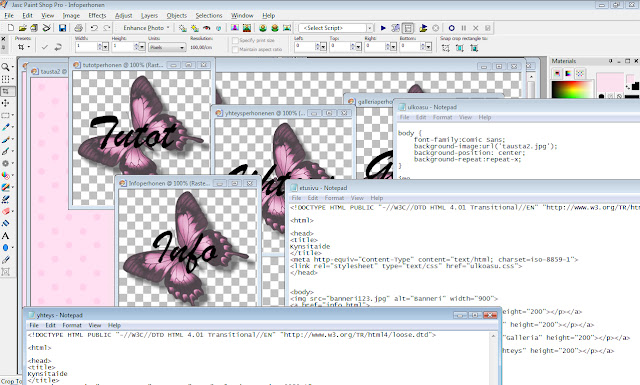Open the Edit menu in ulkoasu Notepad
Image resolution: width=640 pixels, height=385 pixels.
tap(421, 117)
